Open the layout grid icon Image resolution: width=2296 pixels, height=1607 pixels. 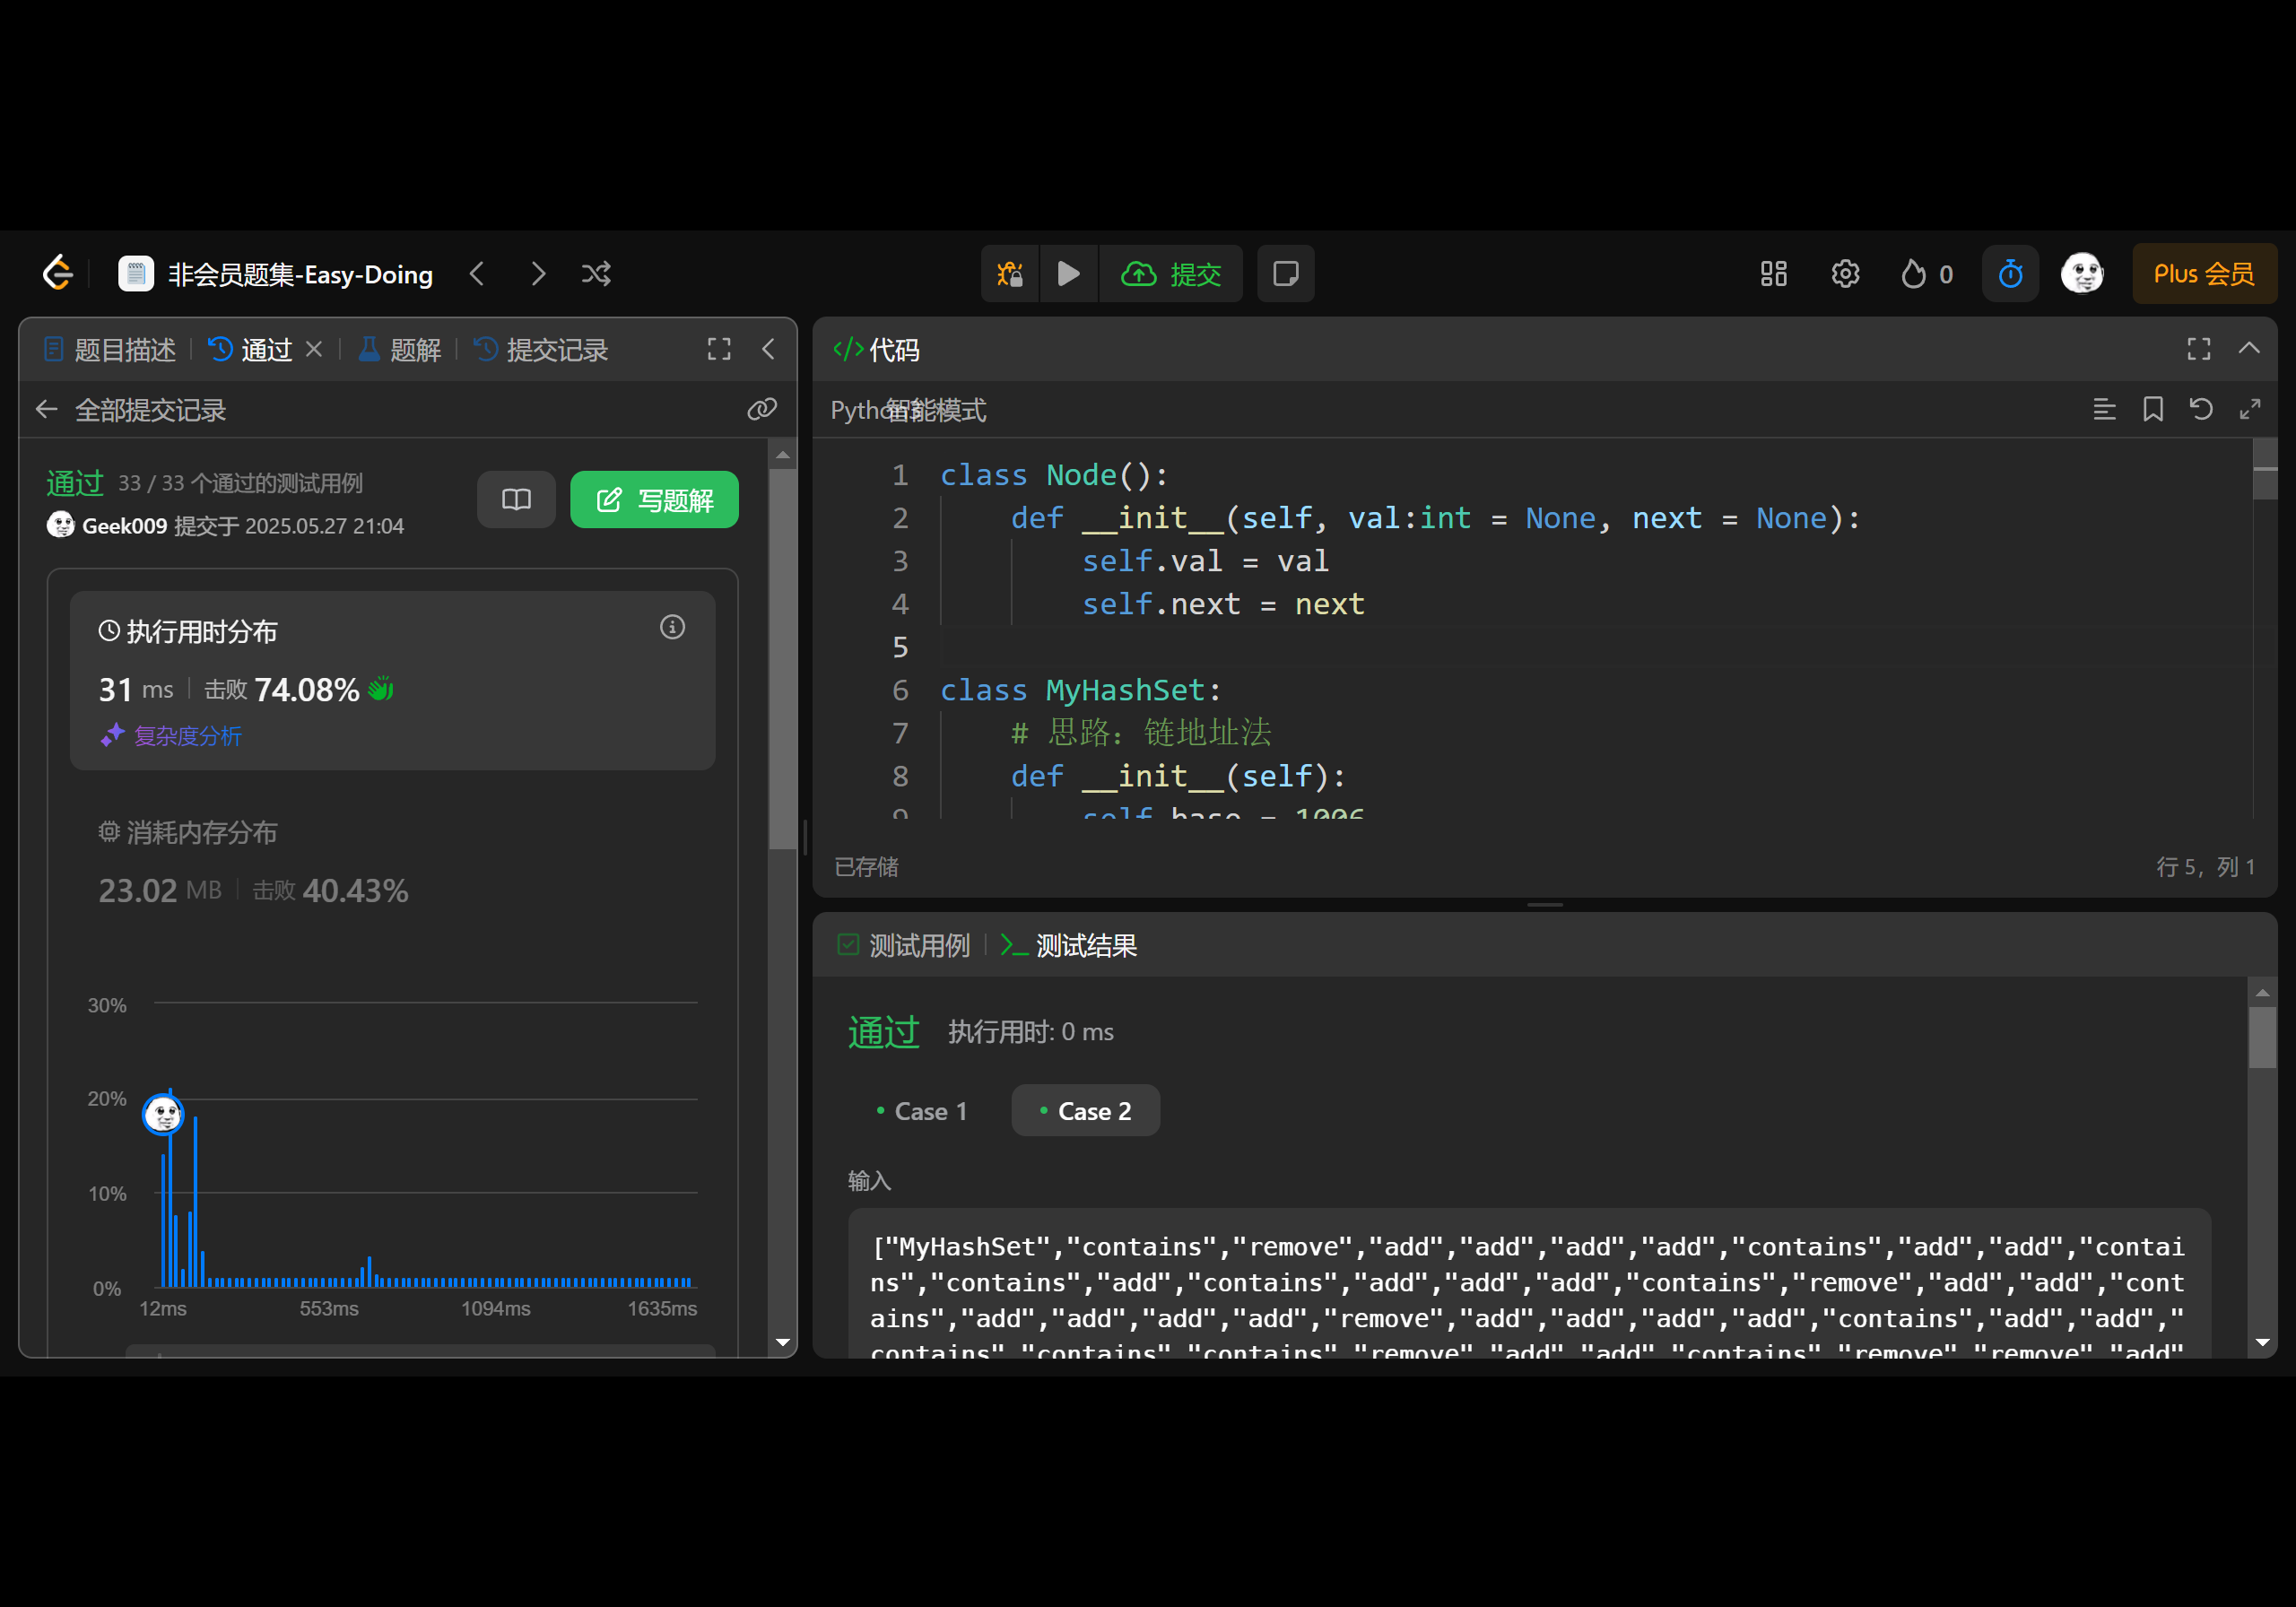(1773, 273)
